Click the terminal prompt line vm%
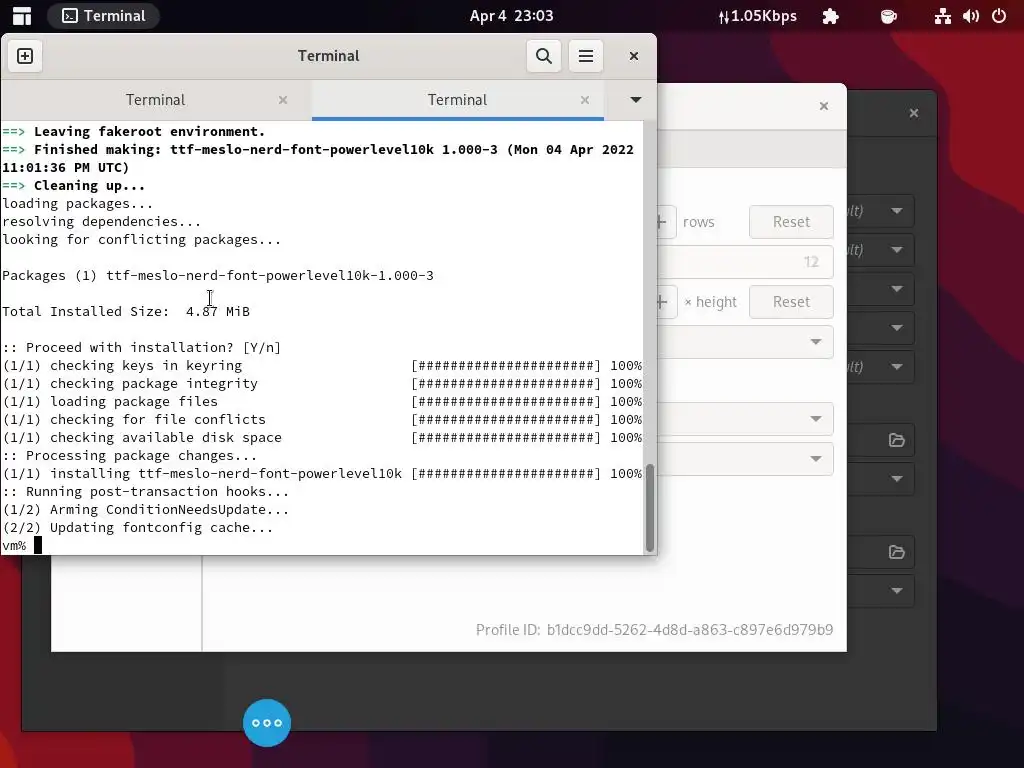 tap(22, 545)
